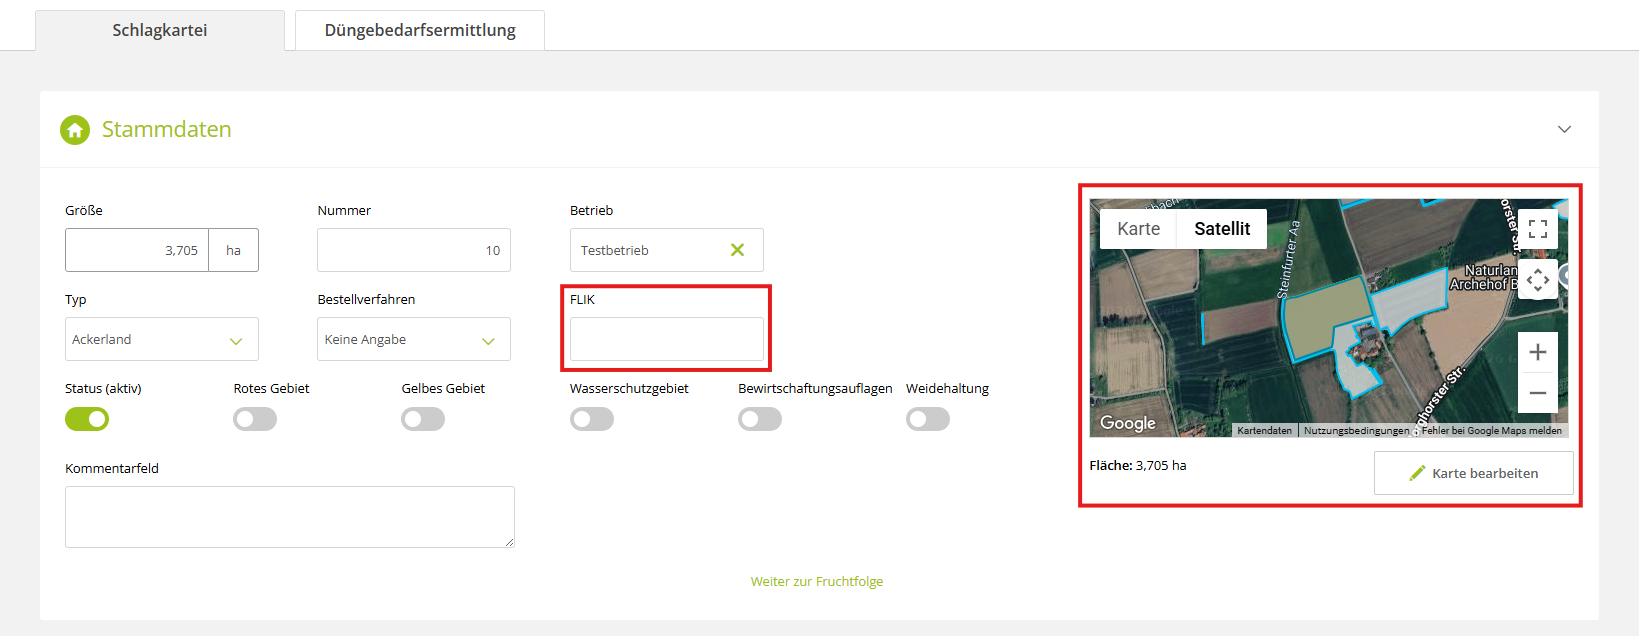Switch the map to Karte view
Image resolution: width=1639 pixels, height=636 pixels.
(1138, 229)
